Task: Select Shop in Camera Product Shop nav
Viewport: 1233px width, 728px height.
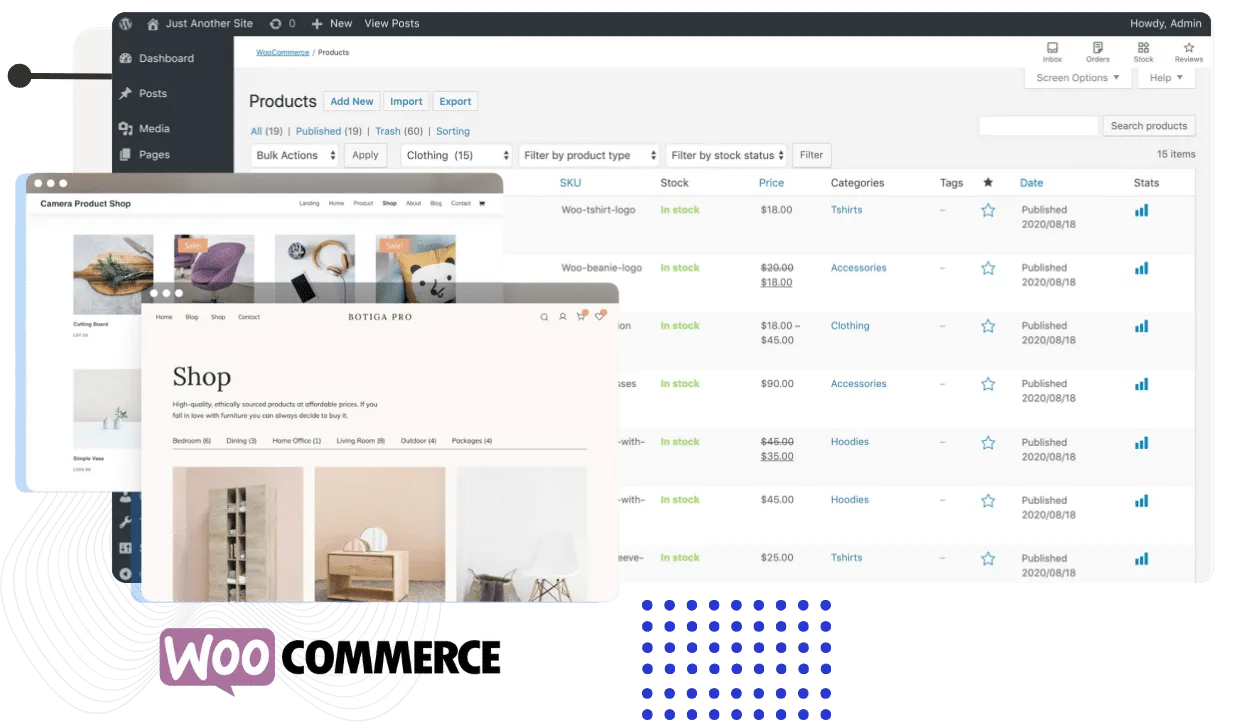Action: pos(389,203)
